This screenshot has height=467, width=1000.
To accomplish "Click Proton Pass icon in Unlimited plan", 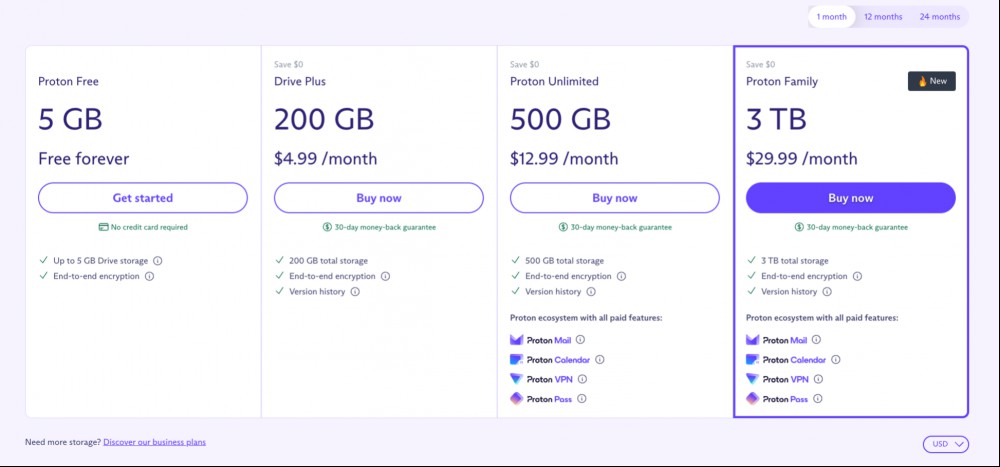I will [x=517, y=399].
